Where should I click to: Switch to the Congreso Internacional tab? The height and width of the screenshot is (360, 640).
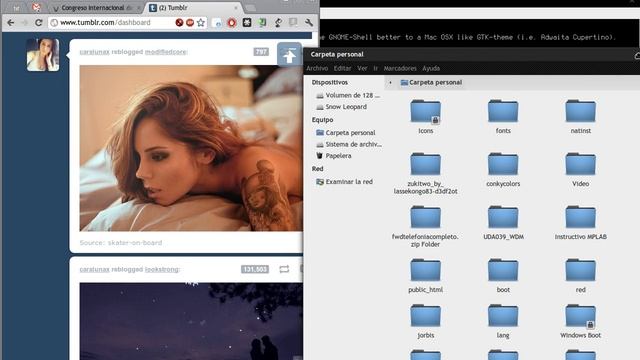[x=97, y=8]
